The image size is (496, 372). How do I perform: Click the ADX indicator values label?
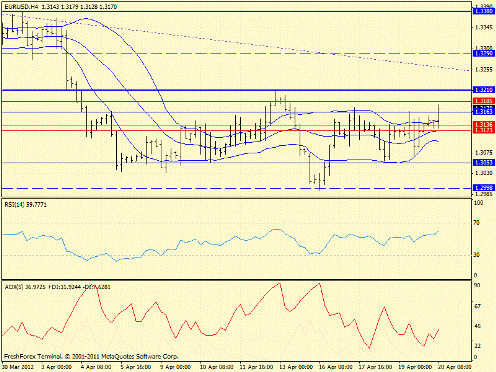[57, 287]
